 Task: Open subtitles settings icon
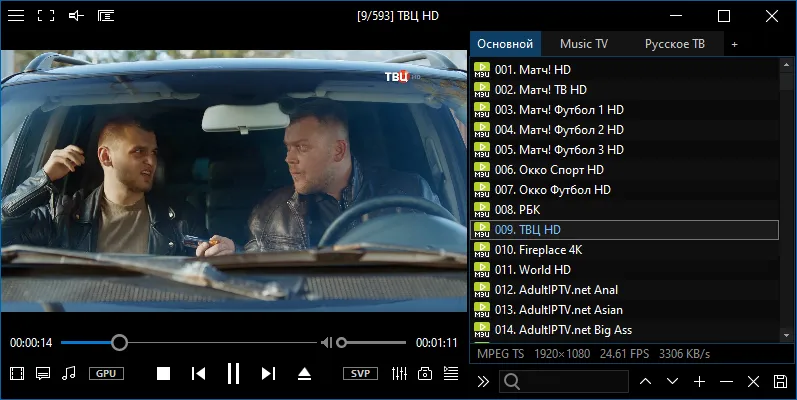43,374
